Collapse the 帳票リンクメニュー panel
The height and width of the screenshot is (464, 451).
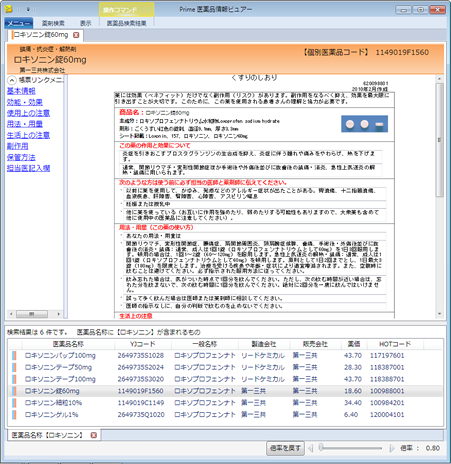pyautogui.click(x=12, y=80)
